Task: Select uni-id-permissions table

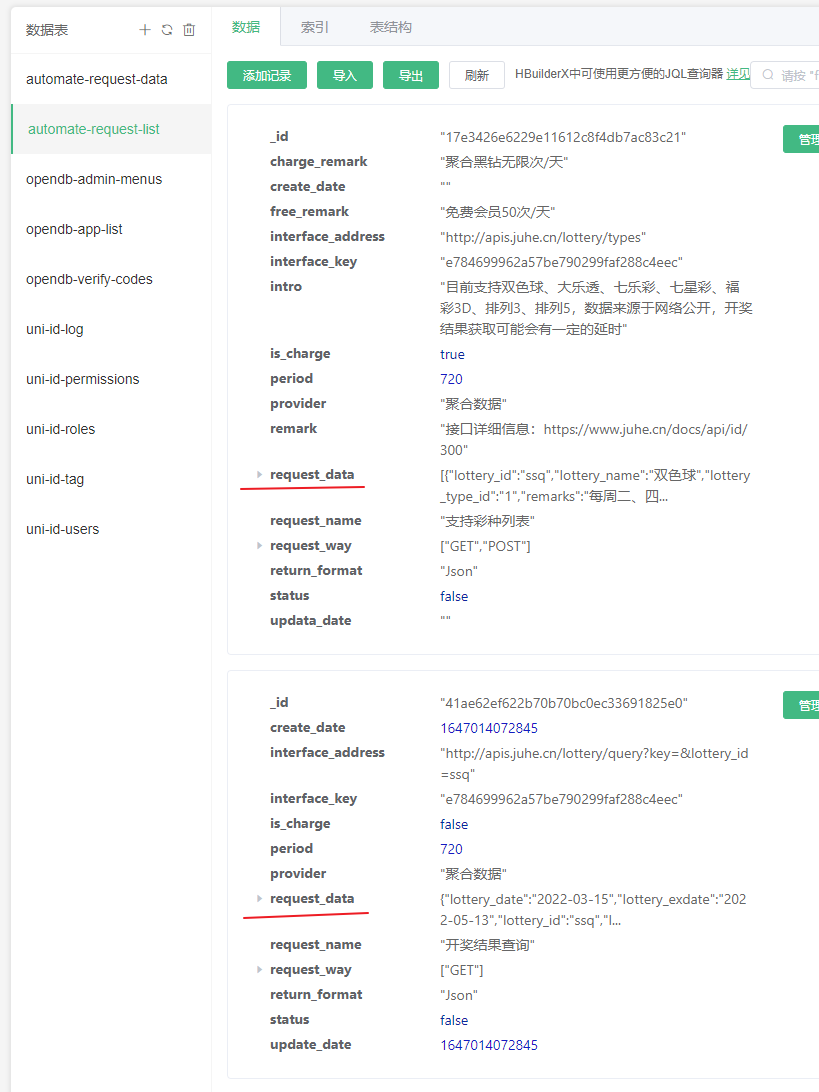Action: point(111,379)
